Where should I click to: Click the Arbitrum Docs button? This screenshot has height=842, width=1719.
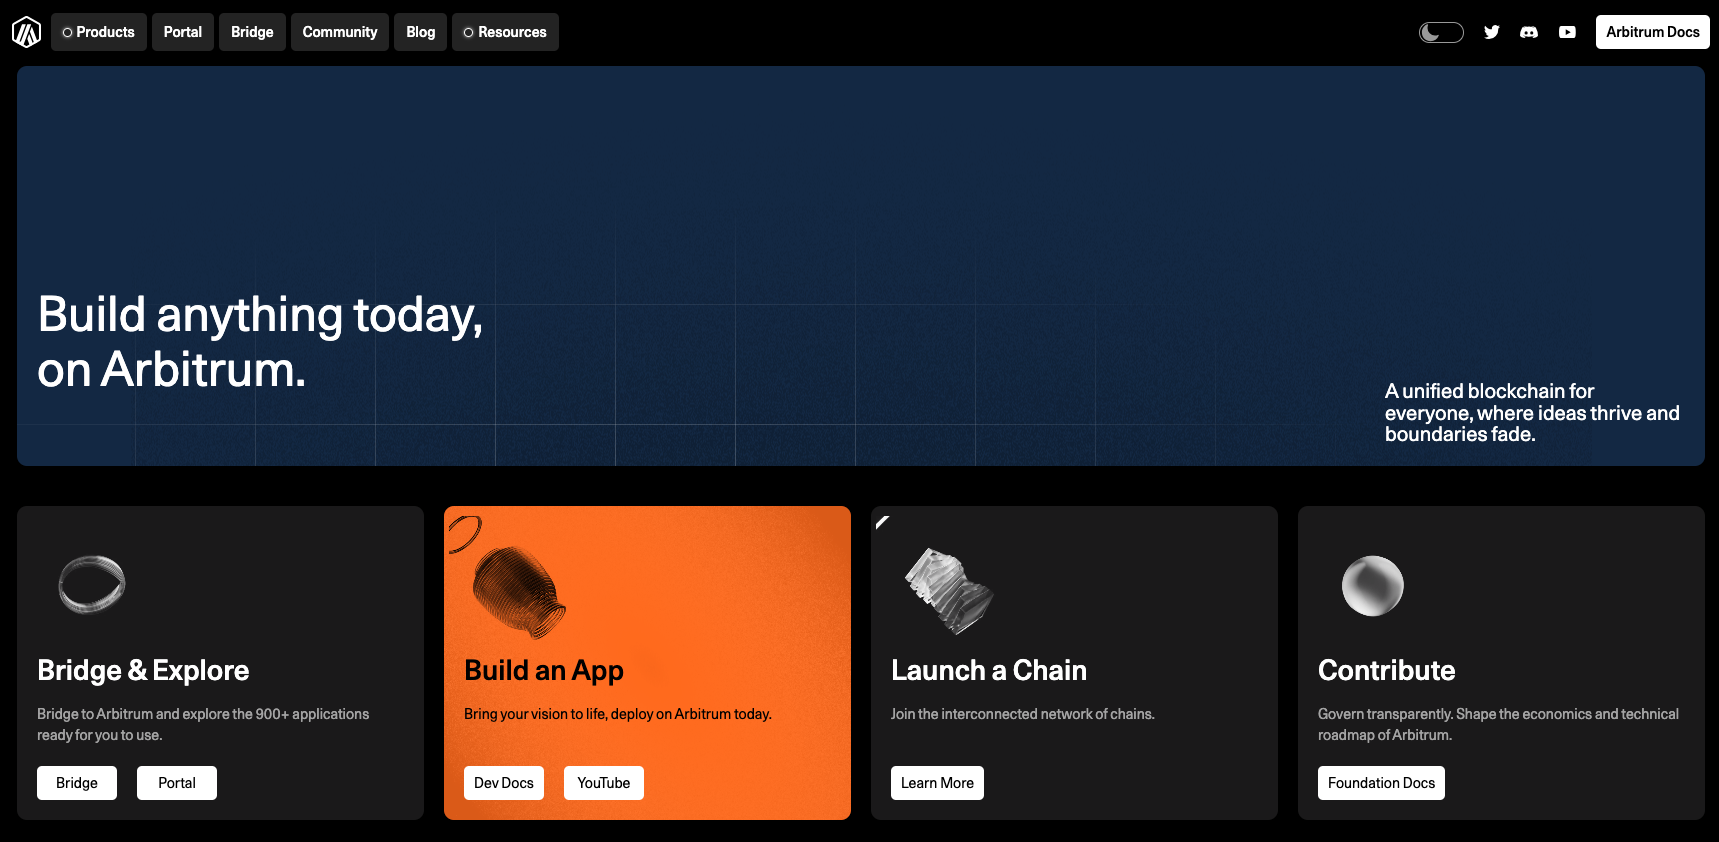point(1653,32)
